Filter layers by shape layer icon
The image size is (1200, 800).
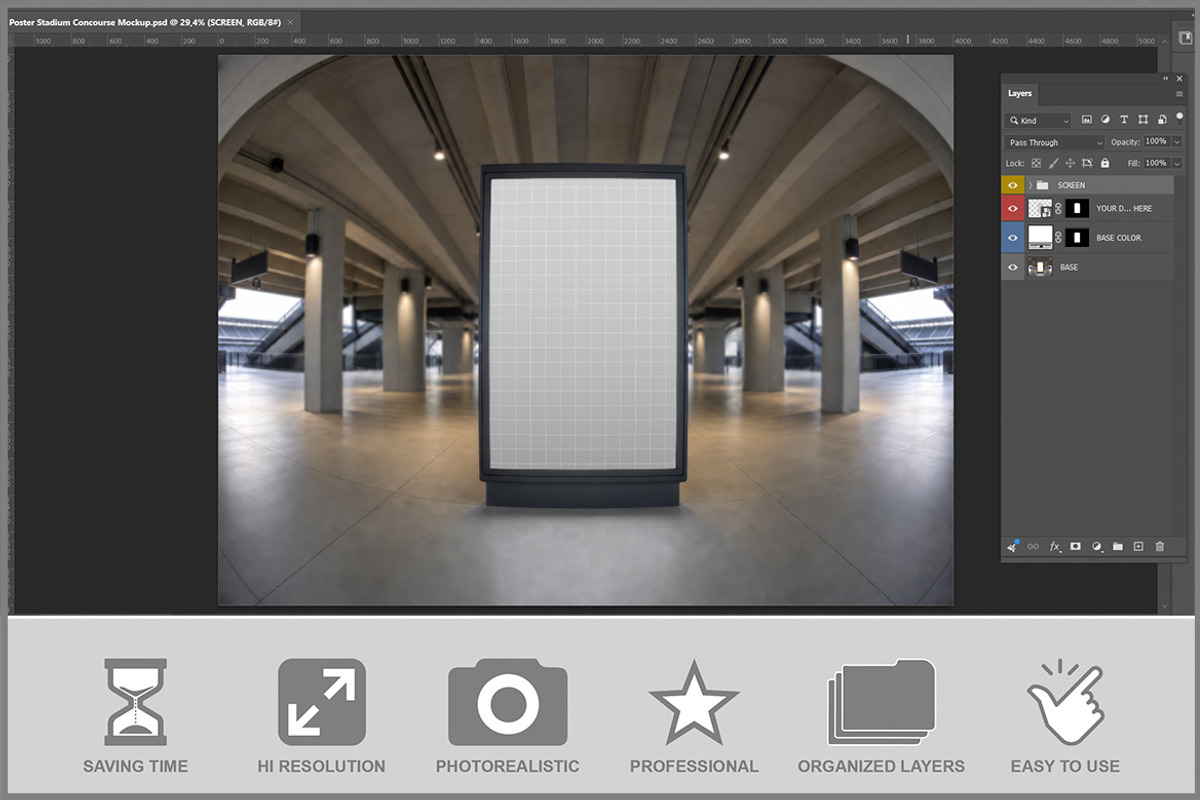pyautogui.click(x=1142, y=120)
